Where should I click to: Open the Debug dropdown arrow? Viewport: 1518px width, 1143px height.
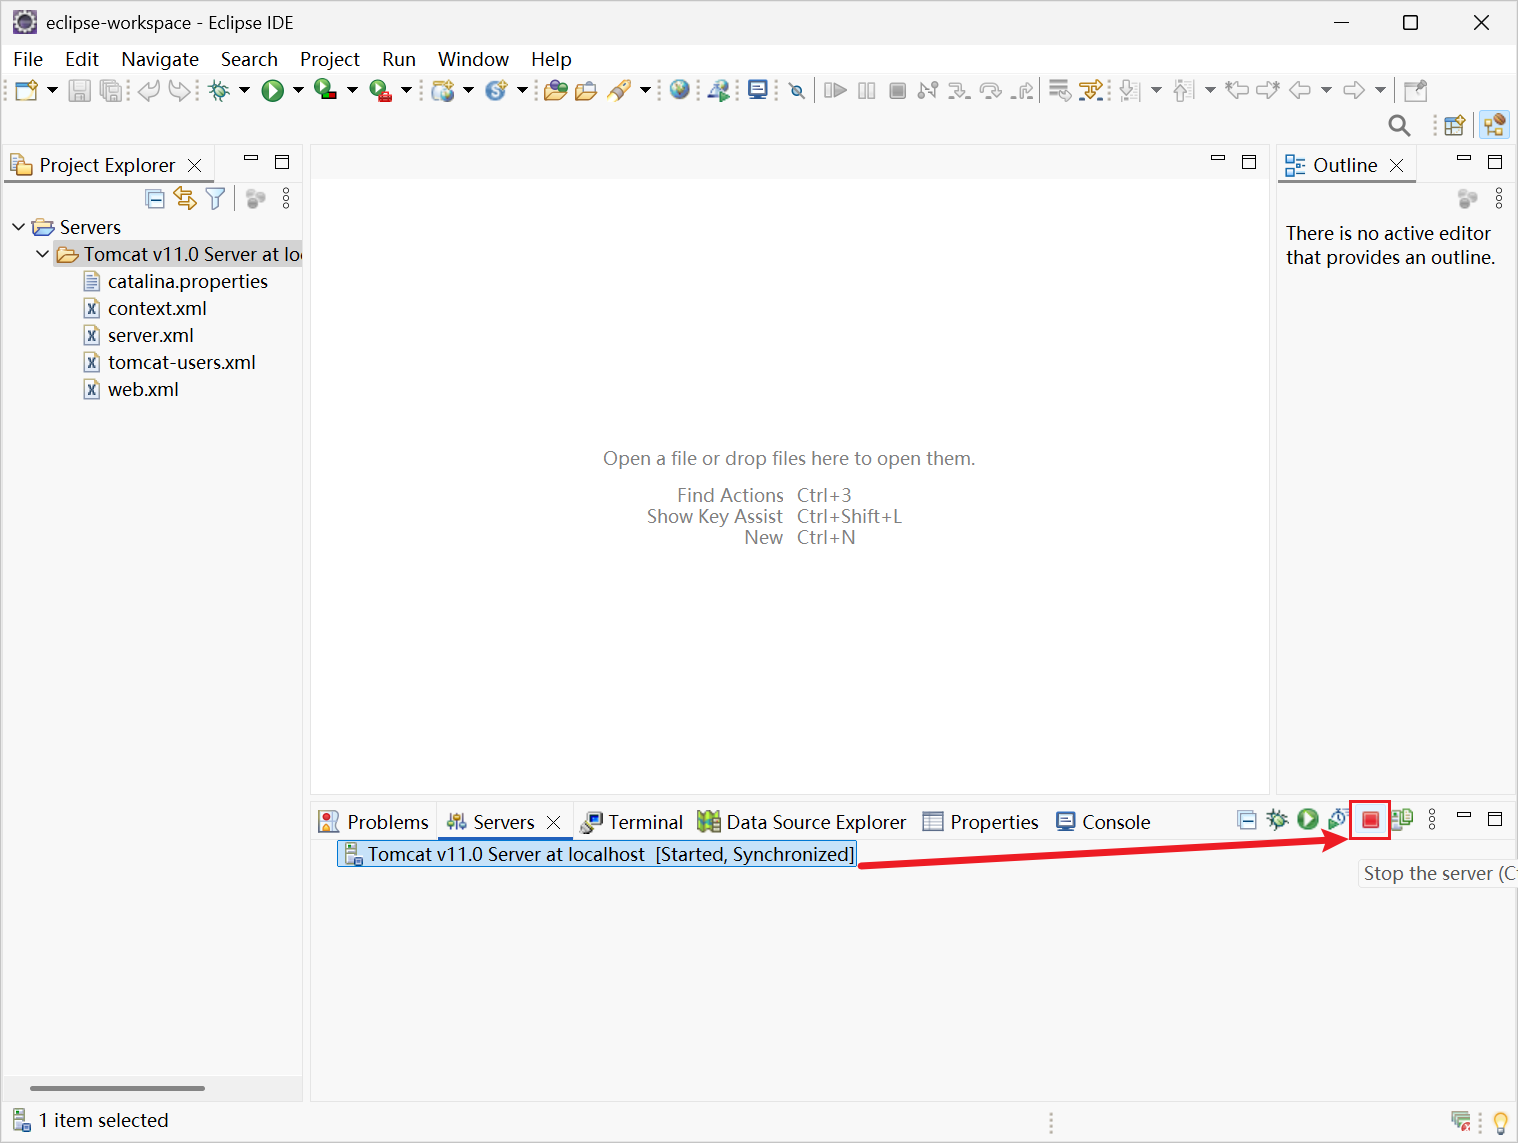(244, 91)
